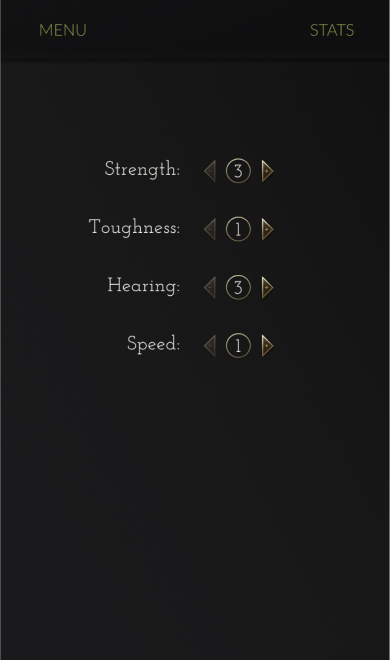Image resolution: width=391 pixels, height=661 pixels.
Task: Decrease Strength with the left arrow
Action: [x=210, y=171]
